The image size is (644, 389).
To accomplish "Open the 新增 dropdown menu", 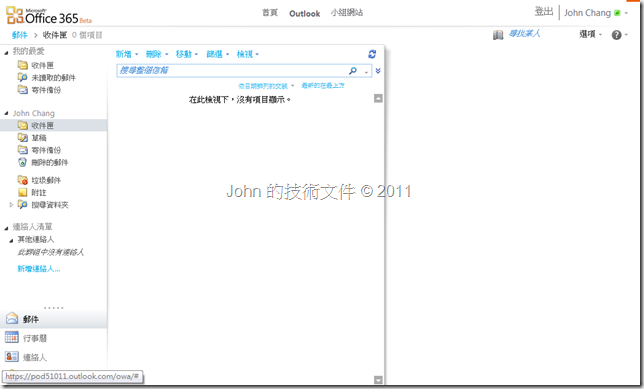I will pyautogui.click(x=127, y=54).
